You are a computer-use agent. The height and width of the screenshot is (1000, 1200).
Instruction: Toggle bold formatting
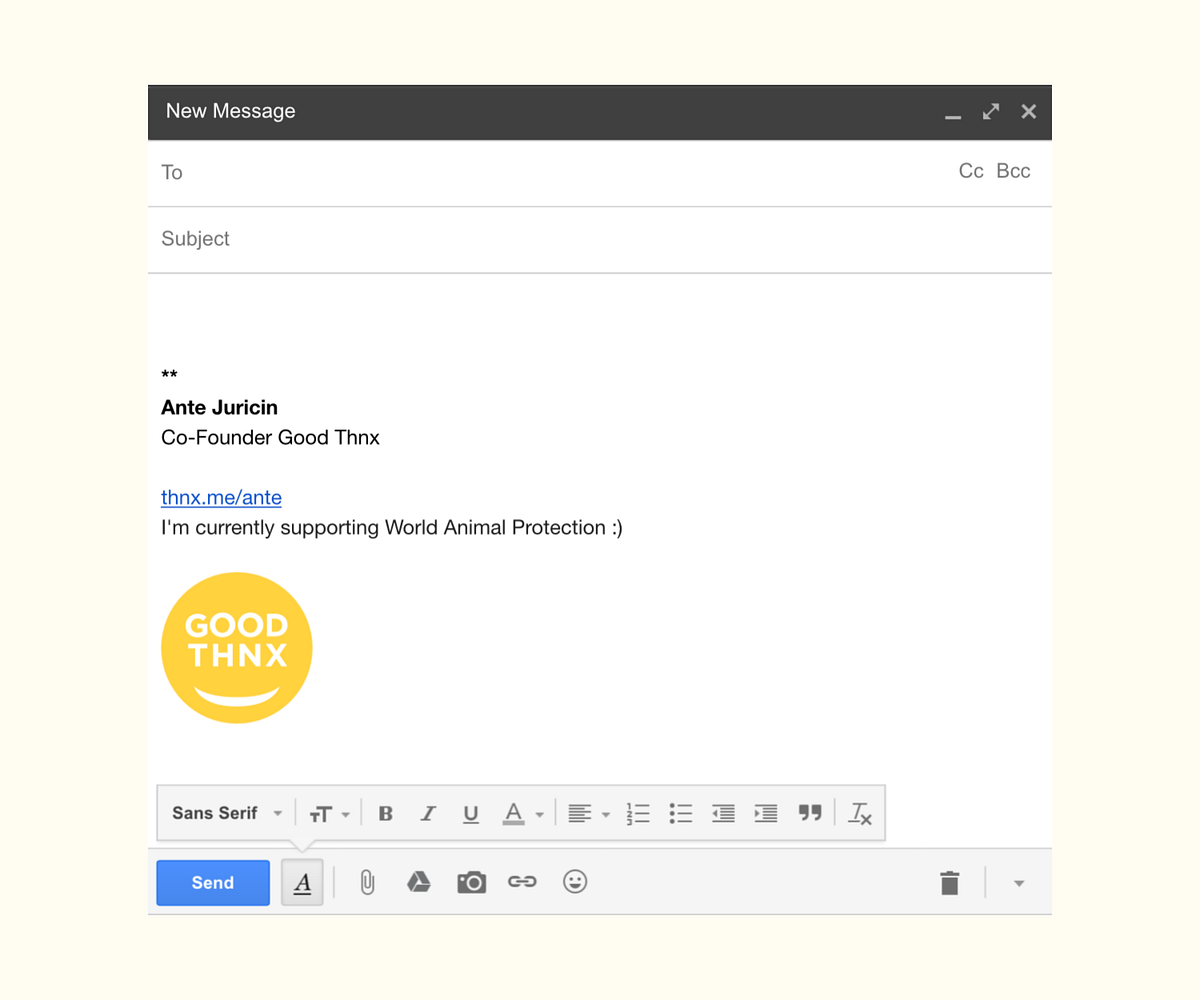click(x=385, y=813)
